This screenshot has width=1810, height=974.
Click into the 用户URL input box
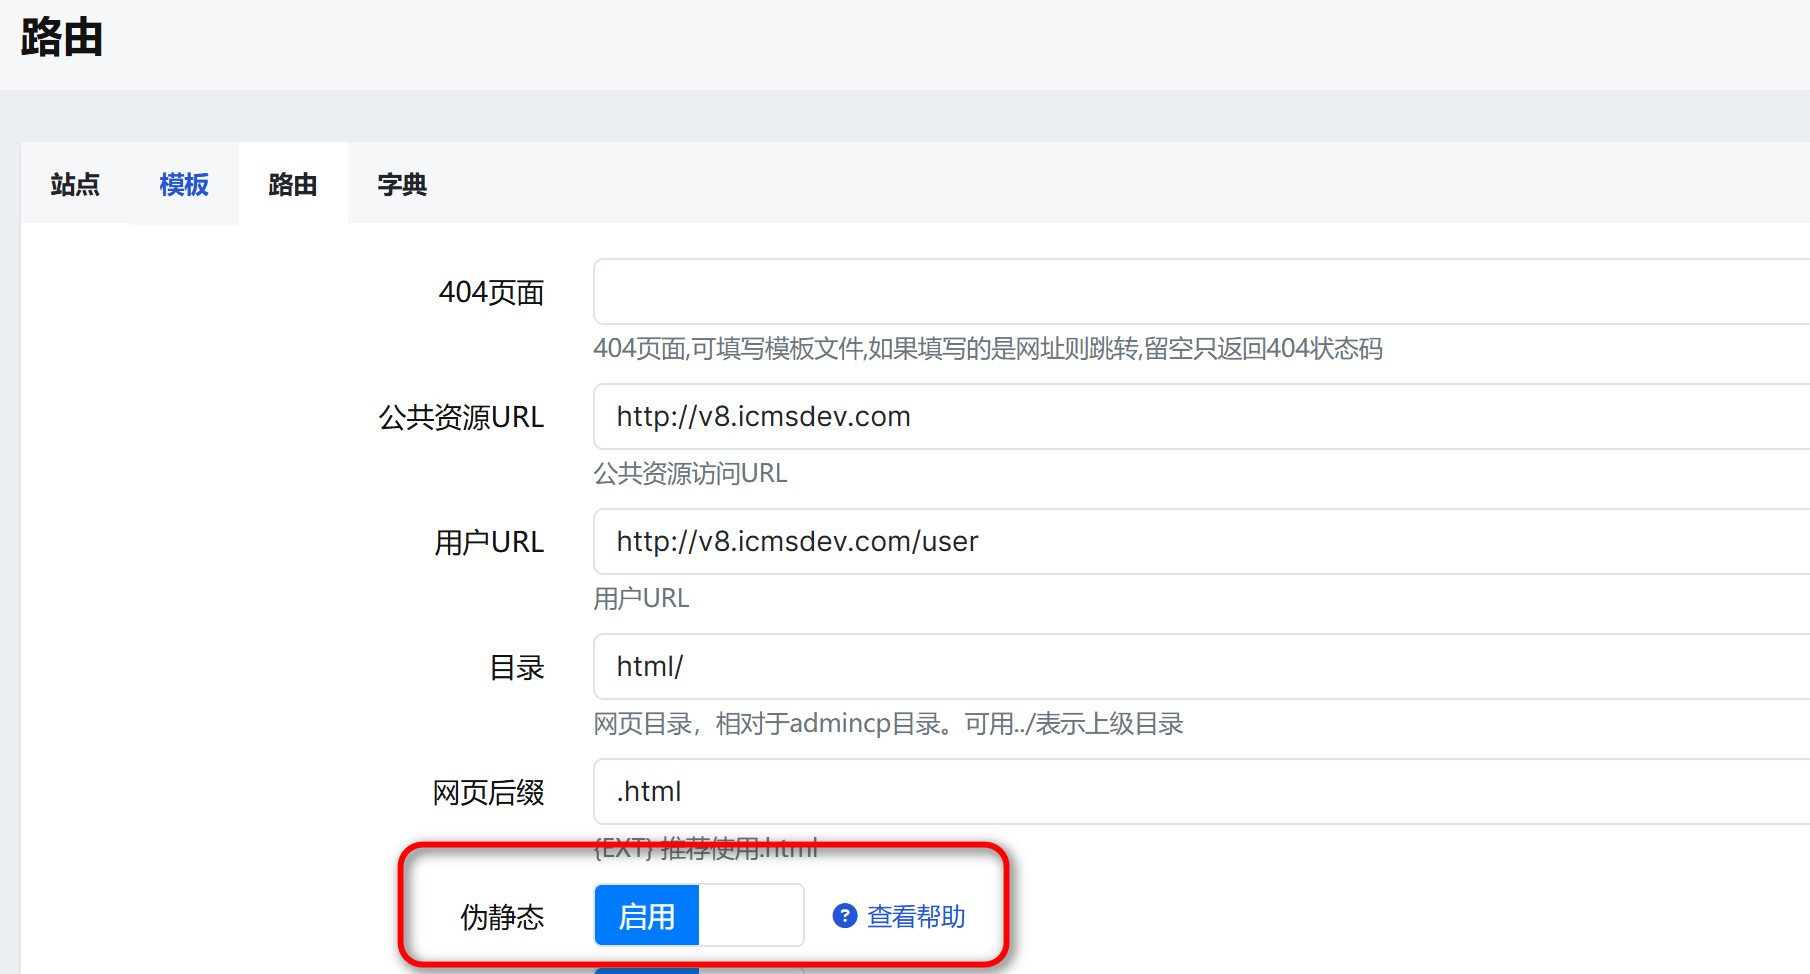click(x=1200, y=542)
